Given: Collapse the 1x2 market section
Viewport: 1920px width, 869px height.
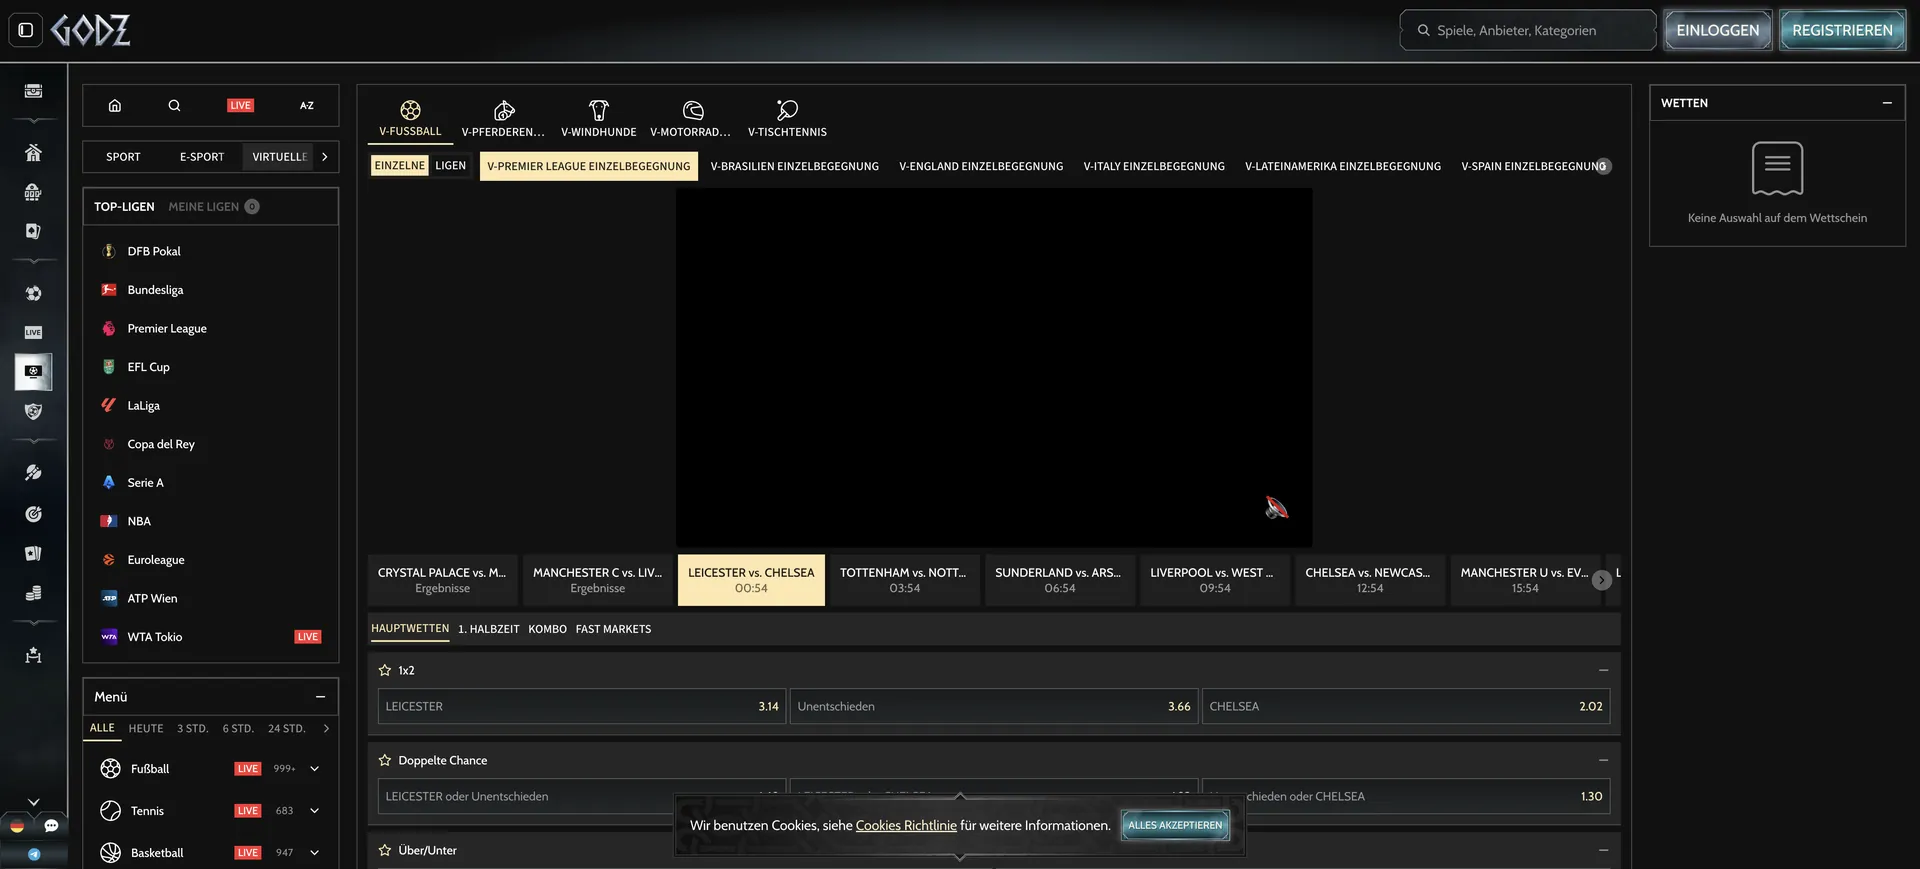Looking at the screenshot, I should 1603,670.
